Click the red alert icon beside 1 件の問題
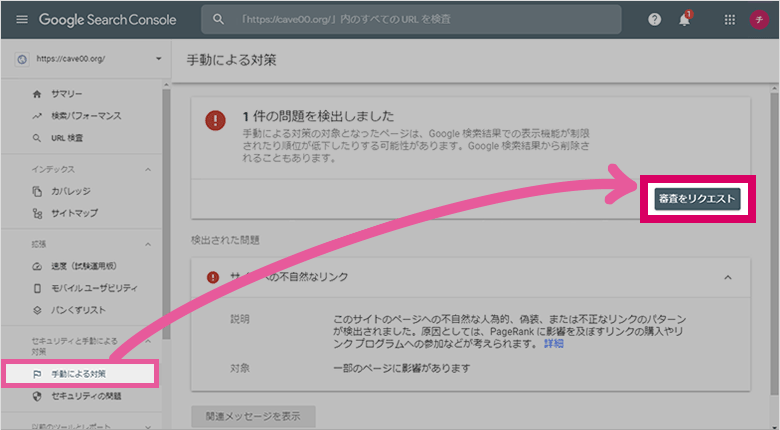The height and width of the screenshot is (430, 780). pyautogui.click(x=215, y=120)
